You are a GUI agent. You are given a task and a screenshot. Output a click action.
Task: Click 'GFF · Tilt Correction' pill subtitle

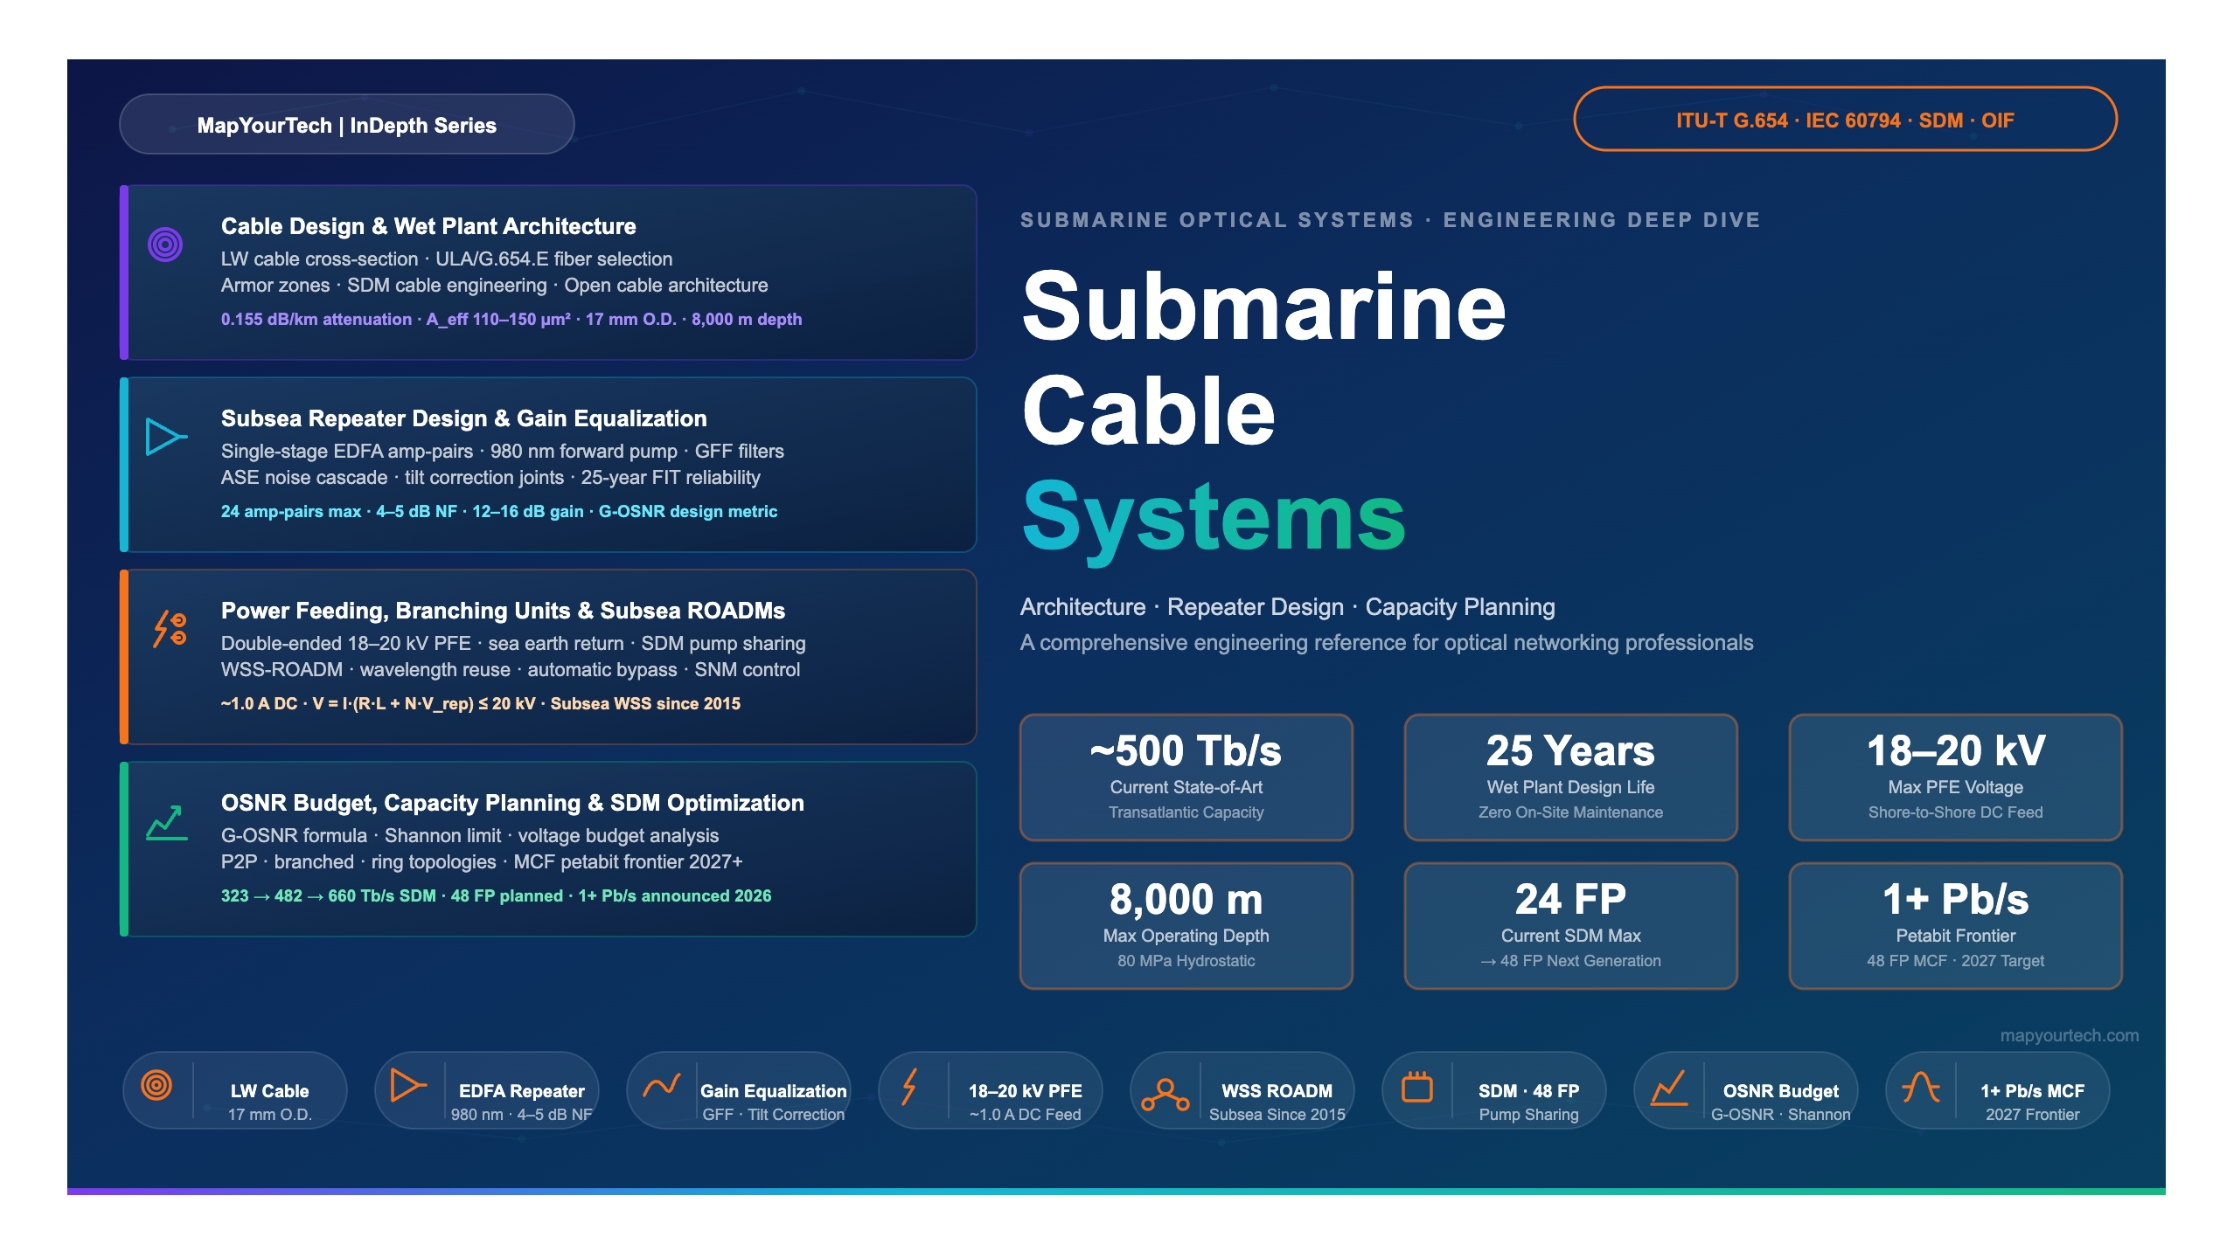pos(773,1115)
